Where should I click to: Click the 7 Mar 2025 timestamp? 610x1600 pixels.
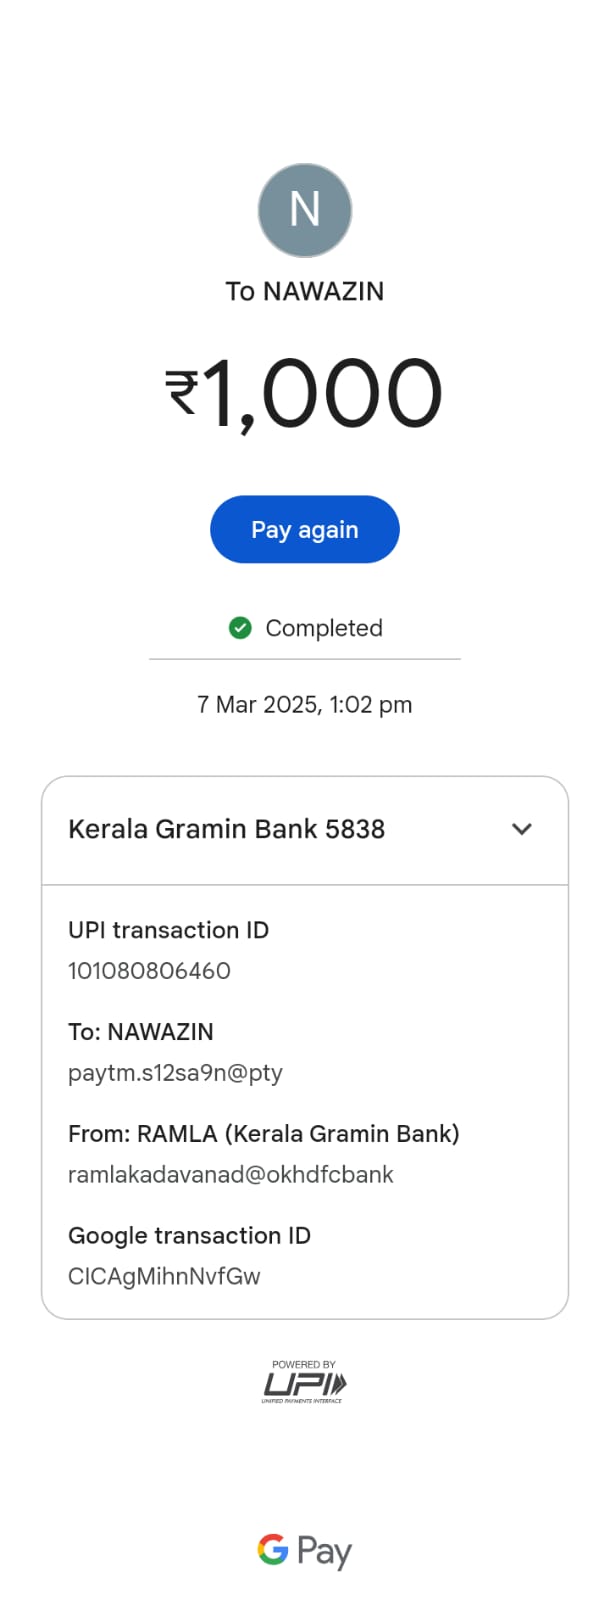(x=305, y=705)
